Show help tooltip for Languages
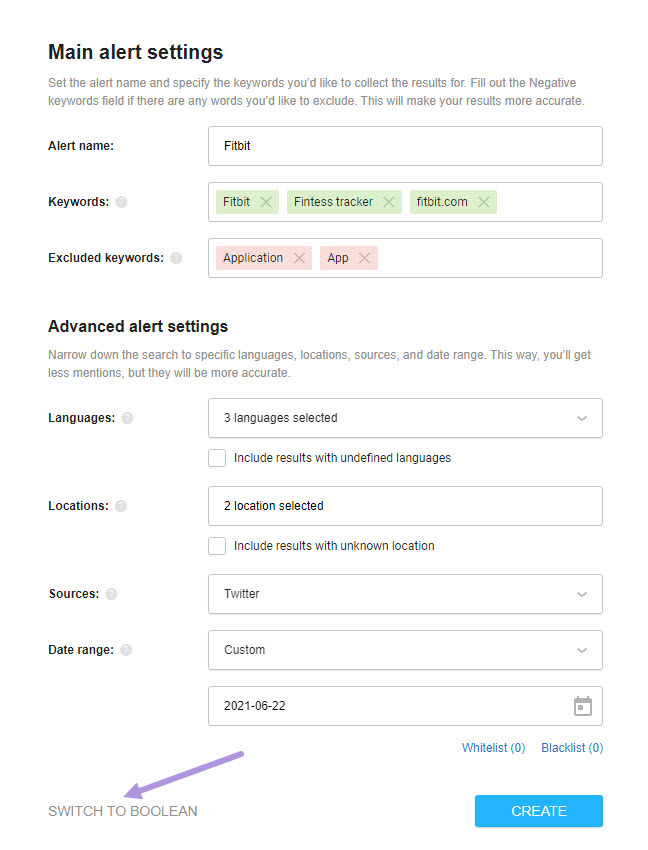This screenshot has width=648, height=850. pyautogui.click(x=127, y=418)
